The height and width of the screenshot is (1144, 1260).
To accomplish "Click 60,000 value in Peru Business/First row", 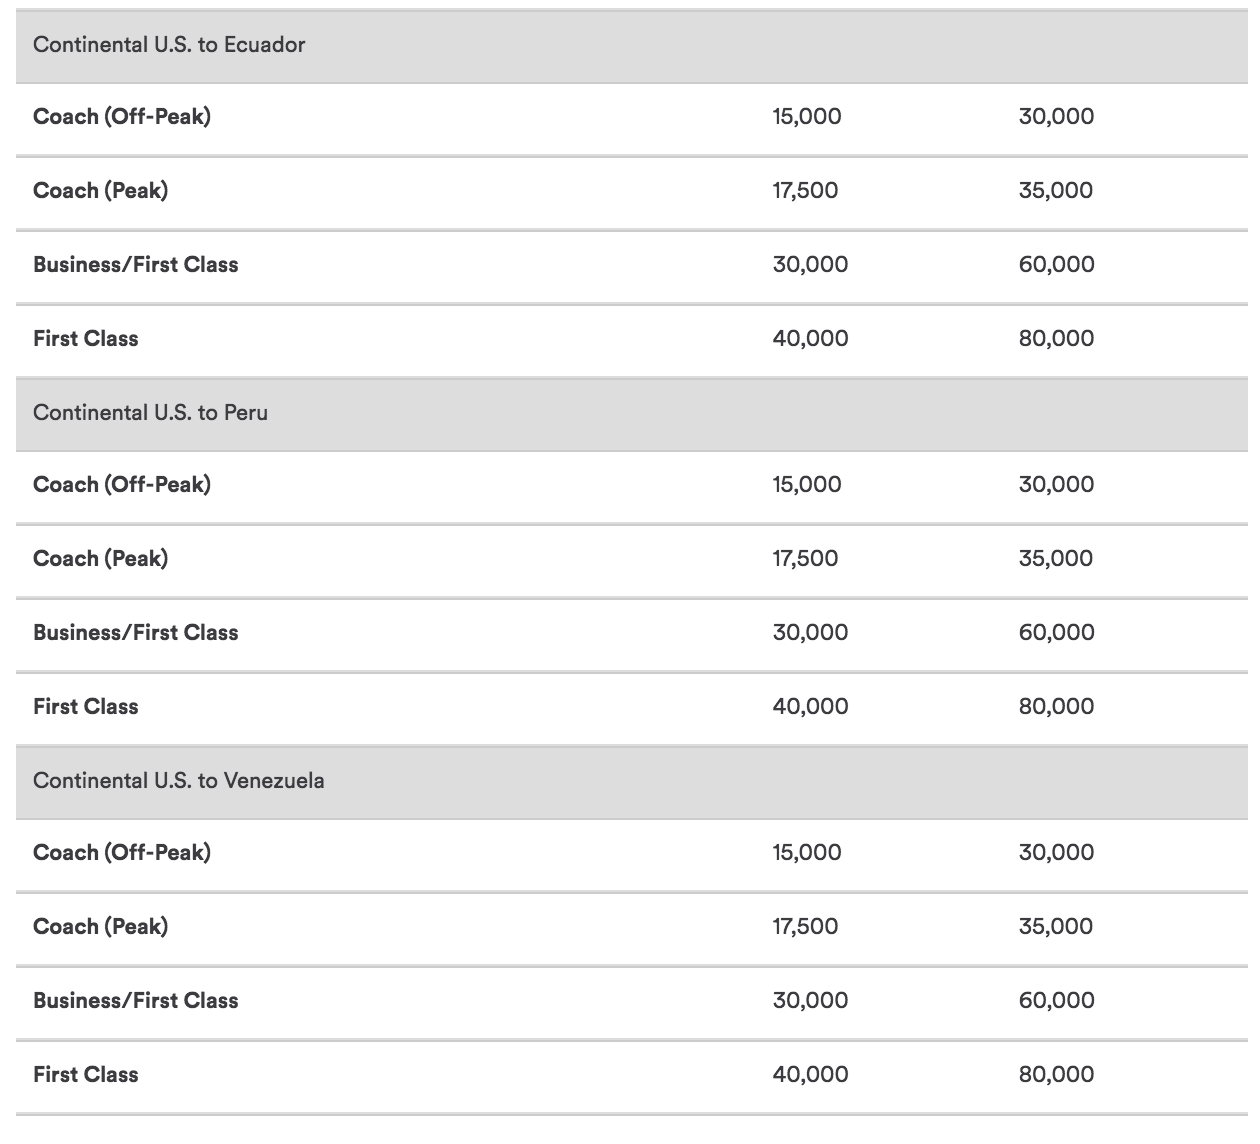I will 1057,632.
